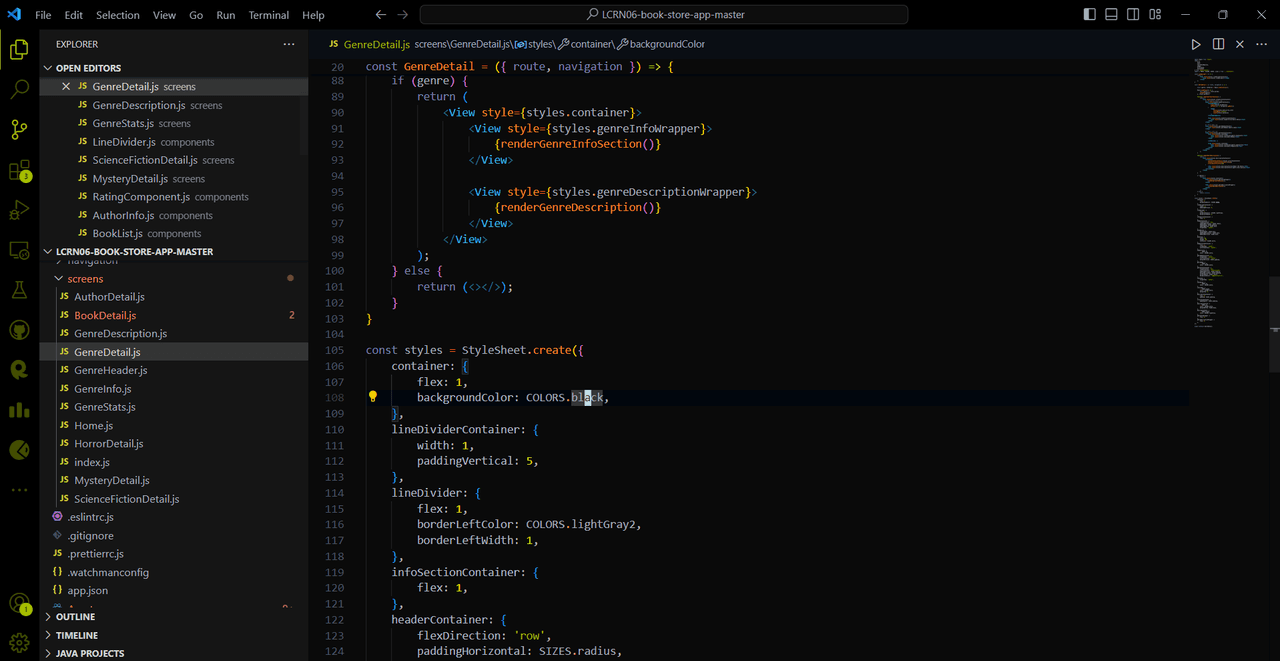Open the Source Control view
This screenshot has width=1280, height=661.
click(19, 130)
